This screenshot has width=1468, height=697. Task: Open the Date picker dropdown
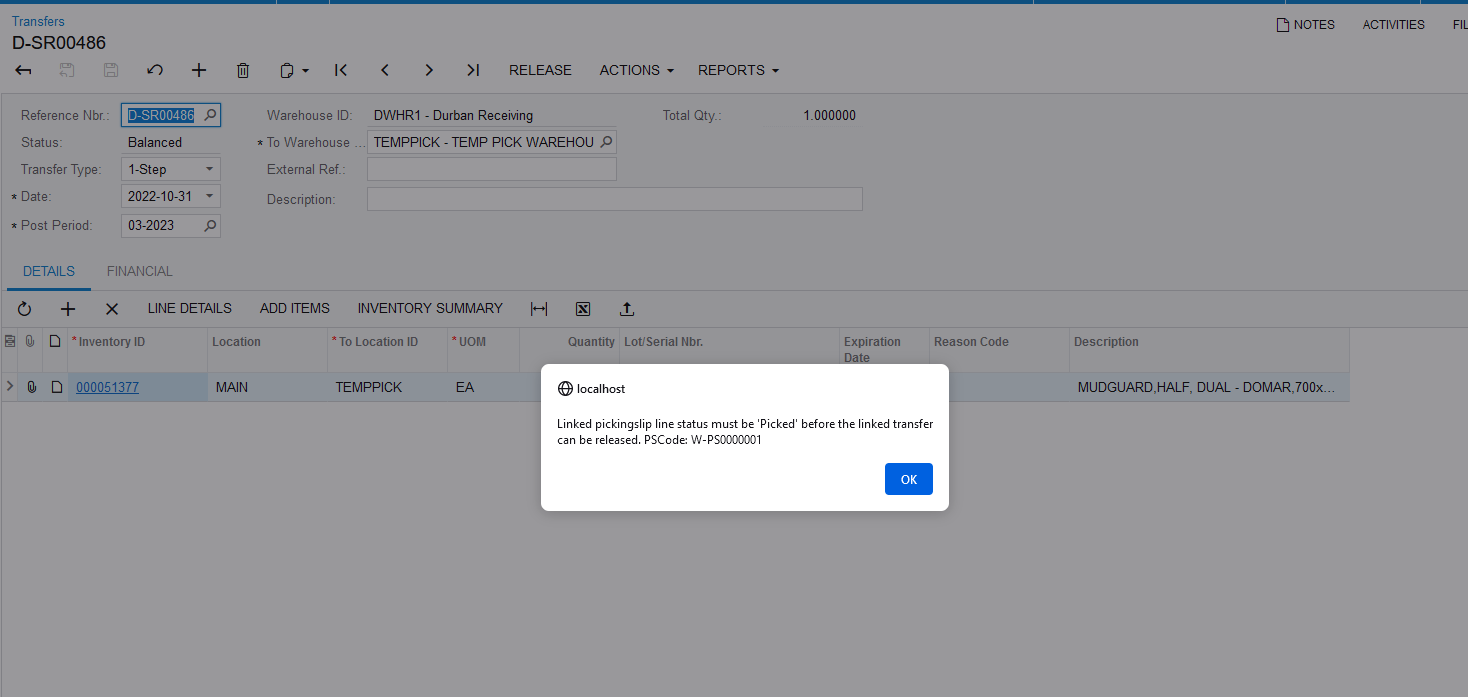pyautogui.click(x=209, y=197)
